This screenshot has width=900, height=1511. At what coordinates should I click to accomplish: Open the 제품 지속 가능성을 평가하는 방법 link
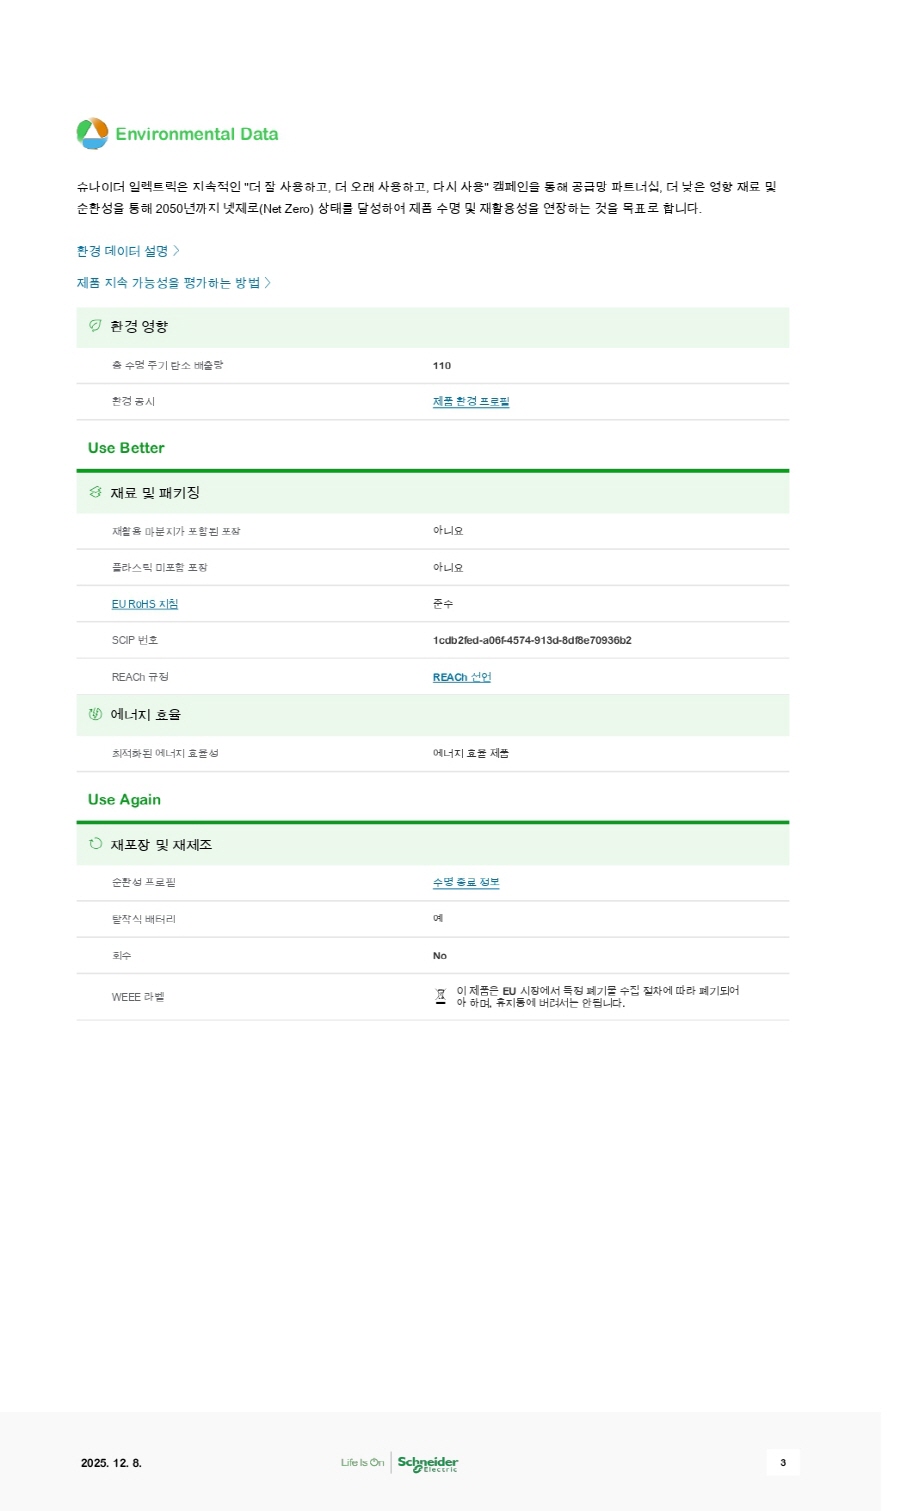(x=168, y=283)
